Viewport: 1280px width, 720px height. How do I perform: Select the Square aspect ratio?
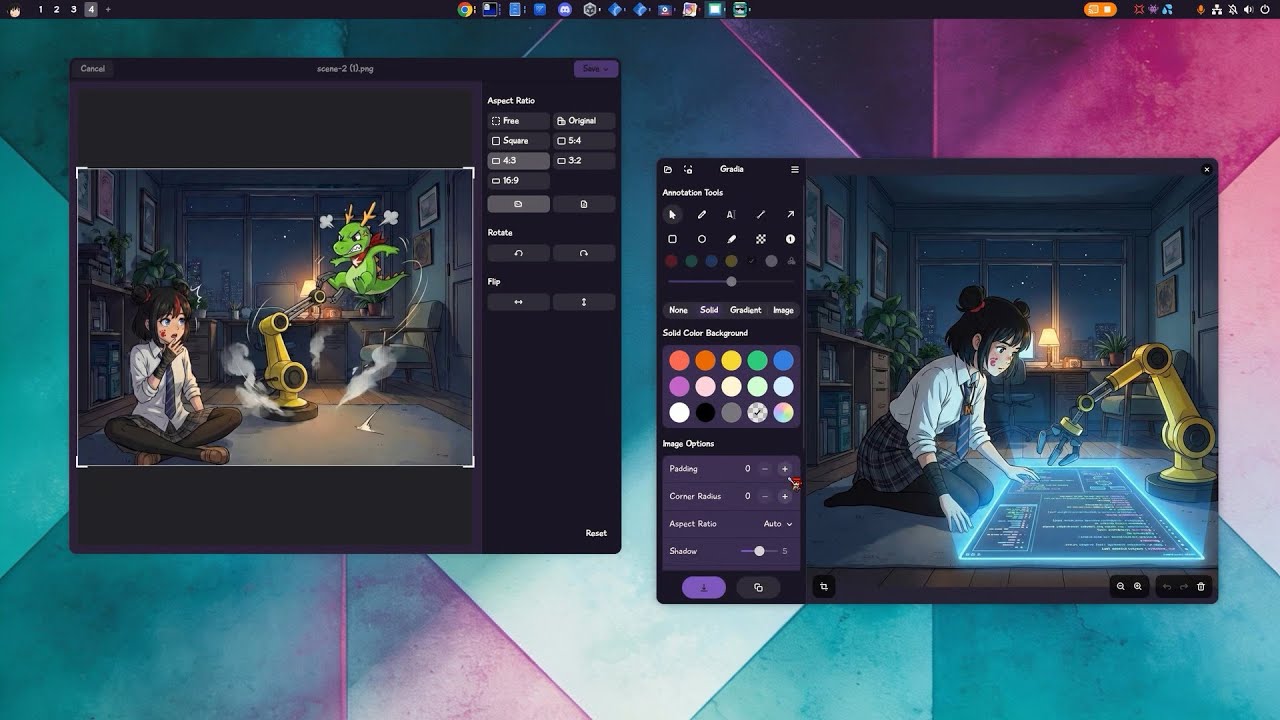point(518,141)
